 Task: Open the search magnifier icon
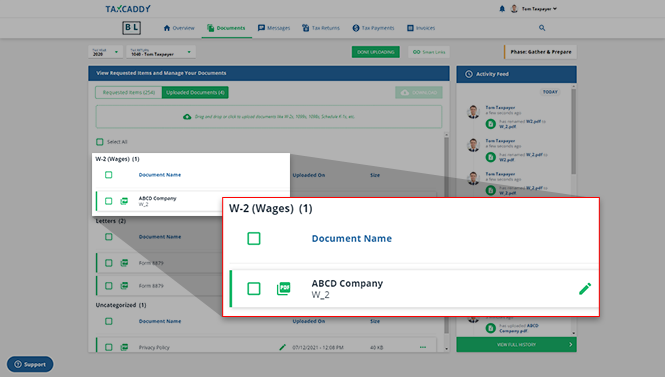coord(542,28)
